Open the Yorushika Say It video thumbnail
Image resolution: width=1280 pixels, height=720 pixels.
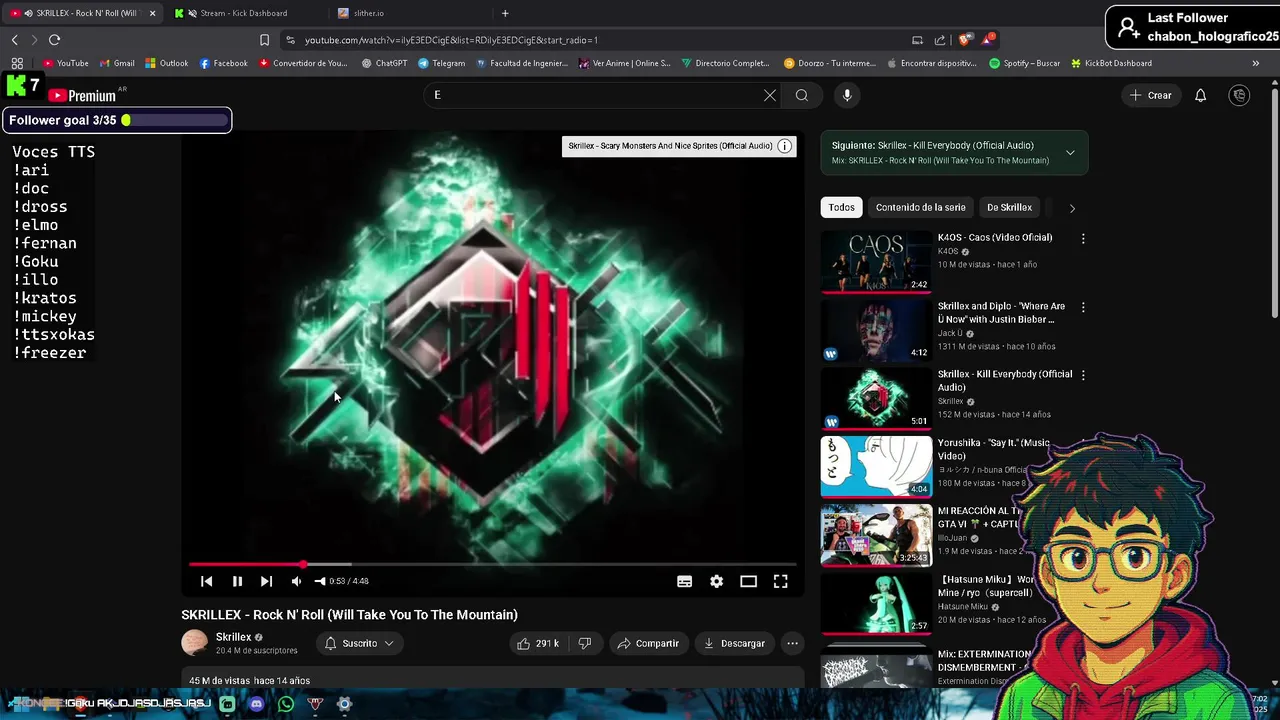(x=876, y=466)
